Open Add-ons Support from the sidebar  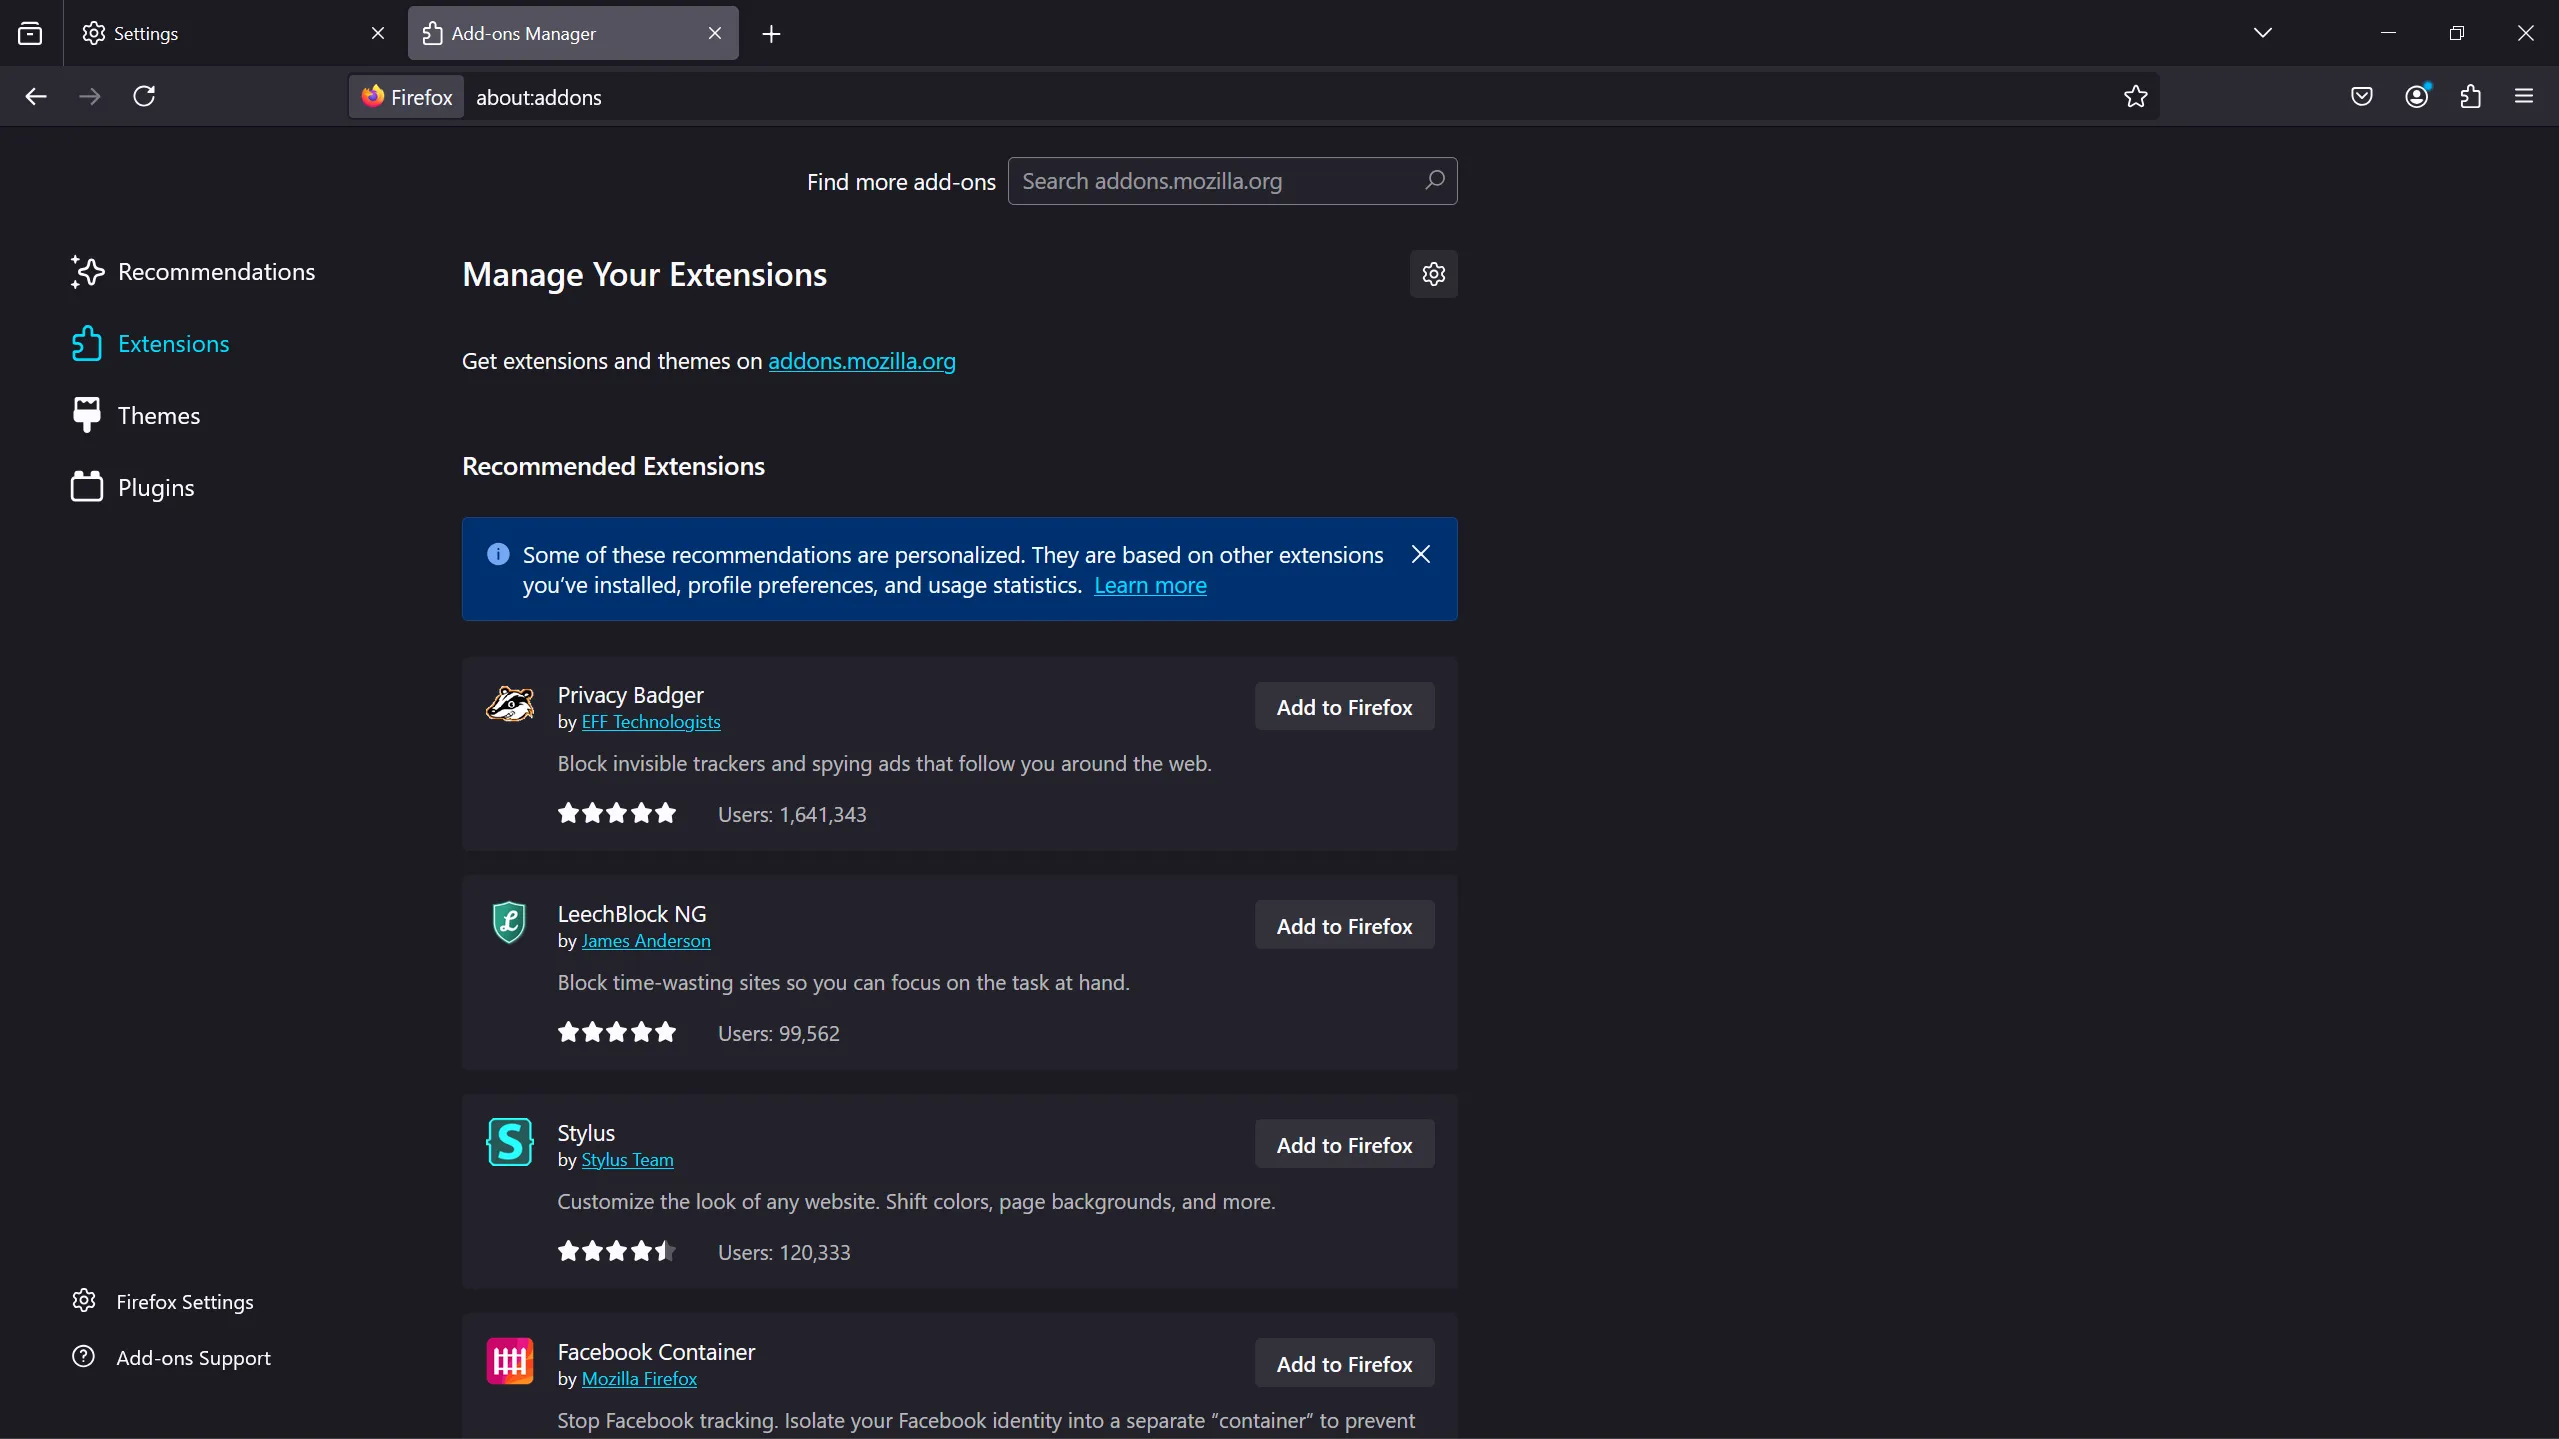(x=171, y=1358)
